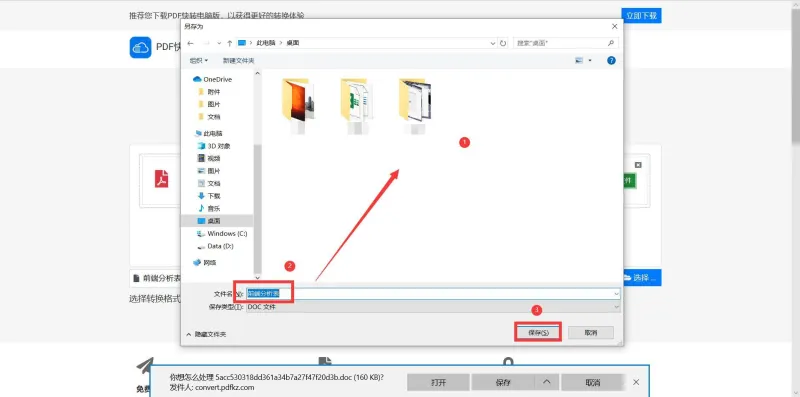Open 3D 对象 in the sidebar
800x397 pixels.
point(214,146)
